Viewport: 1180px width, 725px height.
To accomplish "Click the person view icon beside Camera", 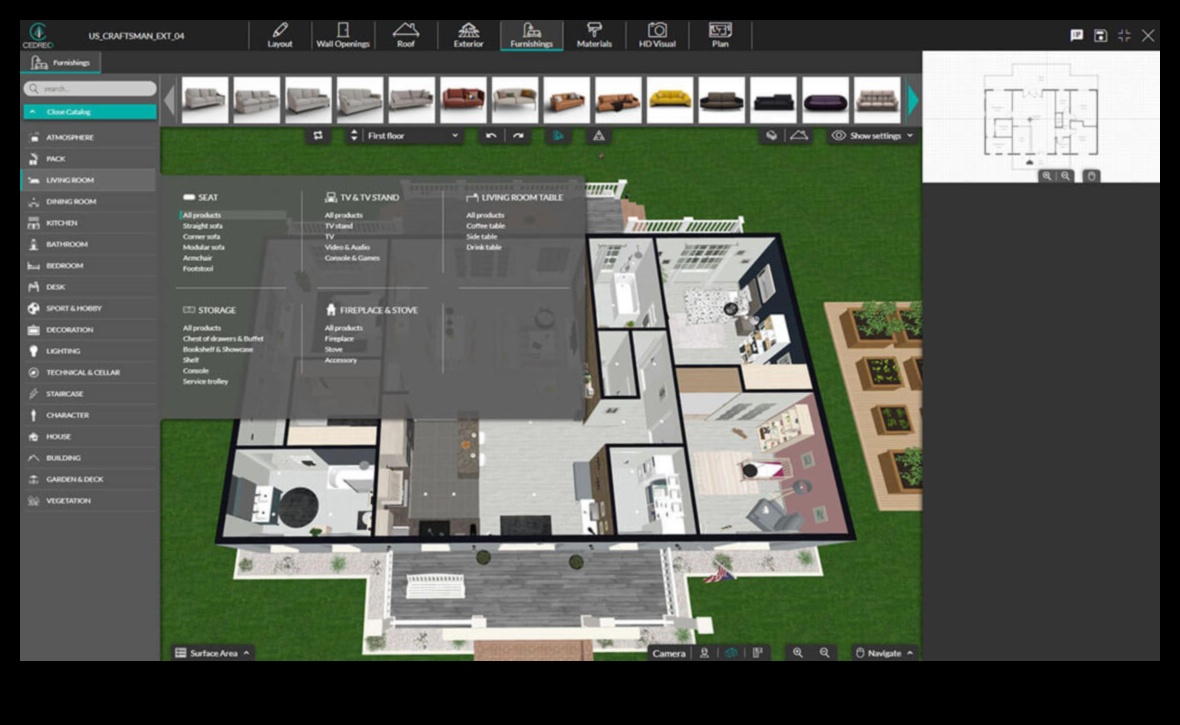I will click(704, 653).
